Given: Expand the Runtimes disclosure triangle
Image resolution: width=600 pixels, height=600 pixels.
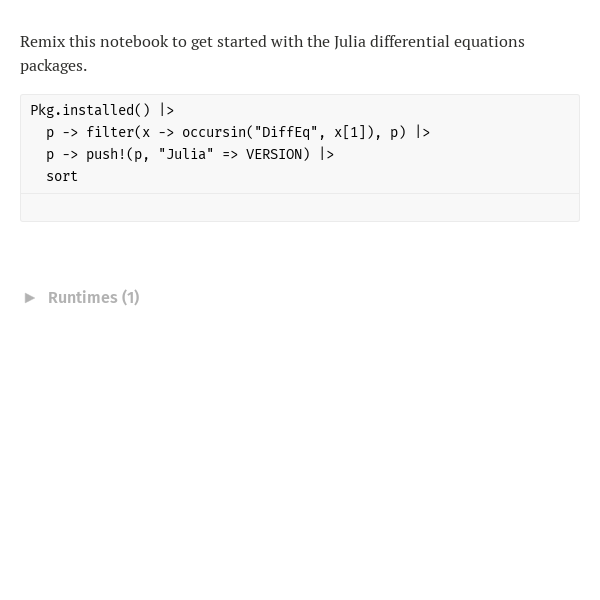Looking at the screenshot, I should click(x=30, y=298).
